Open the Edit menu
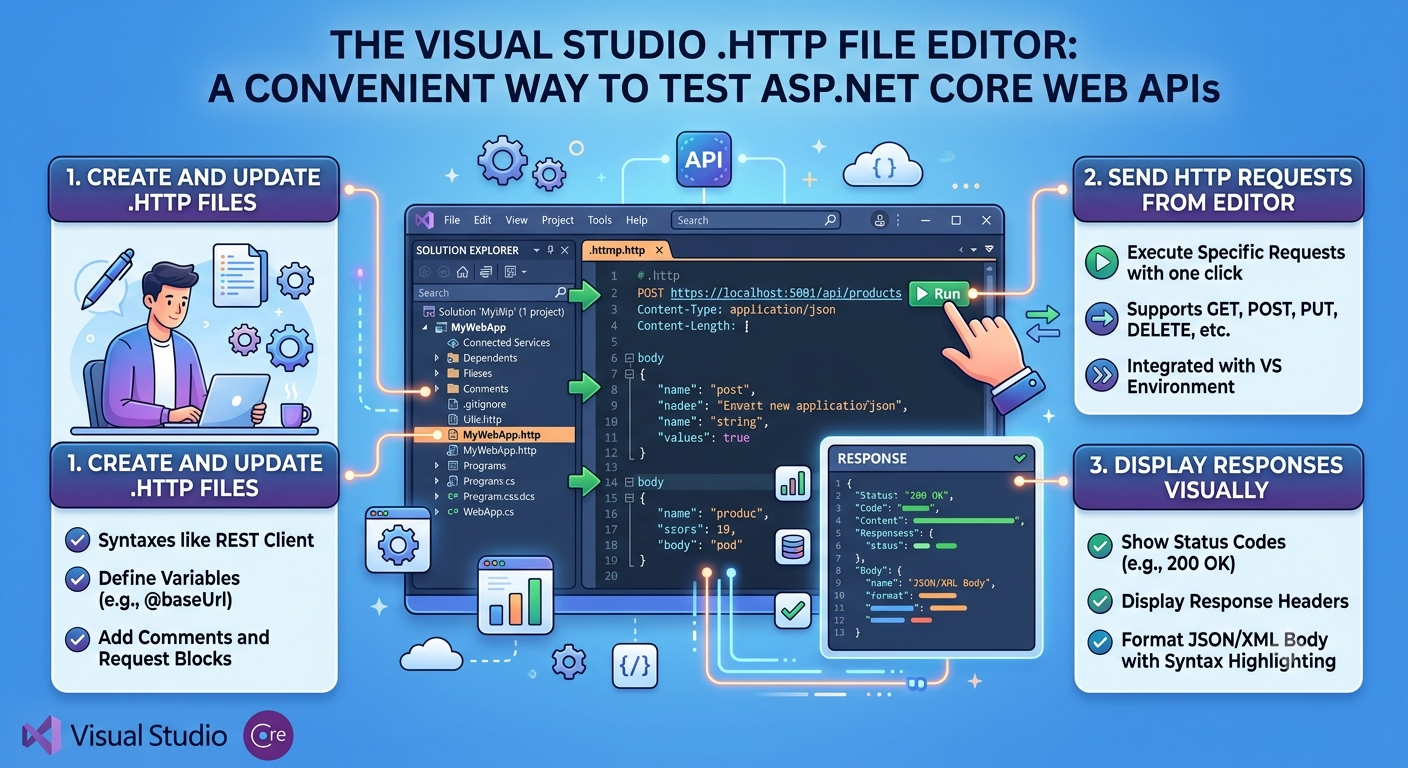This screenshot has width=1408, height=768. (483, 220)
